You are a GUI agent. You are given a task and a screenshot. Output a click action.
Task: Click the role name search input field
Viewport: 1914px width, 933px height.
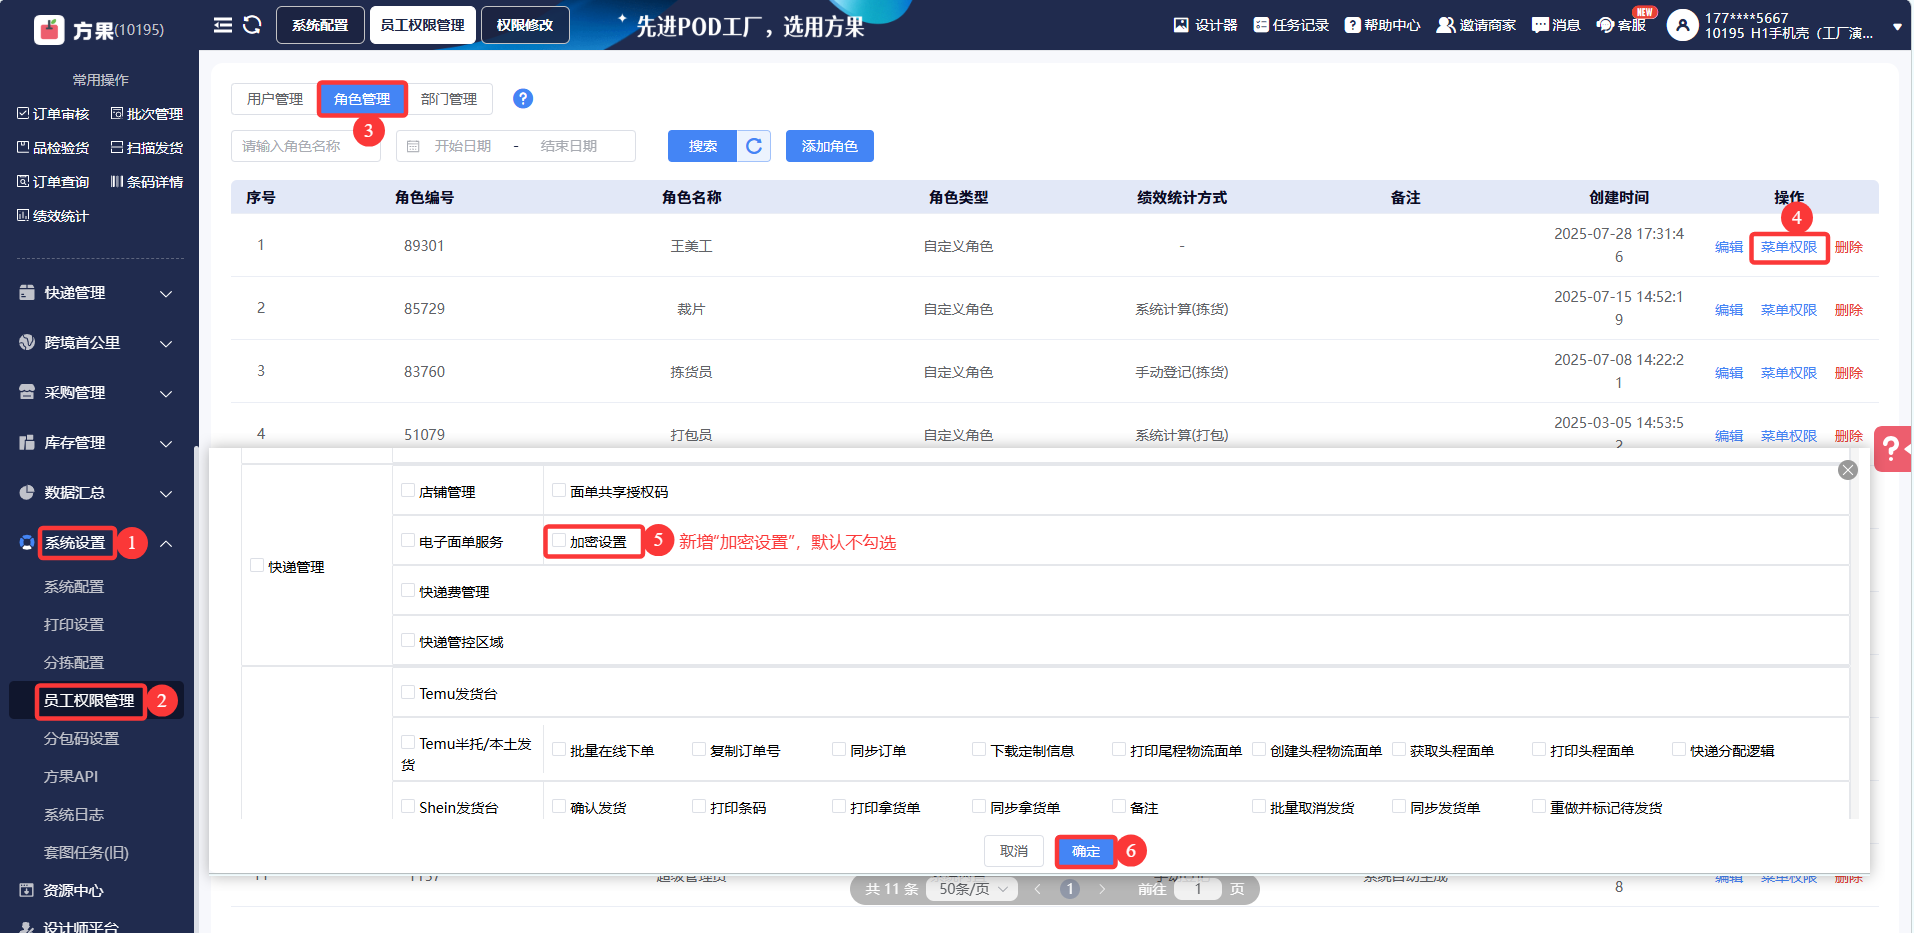point(305,146)
